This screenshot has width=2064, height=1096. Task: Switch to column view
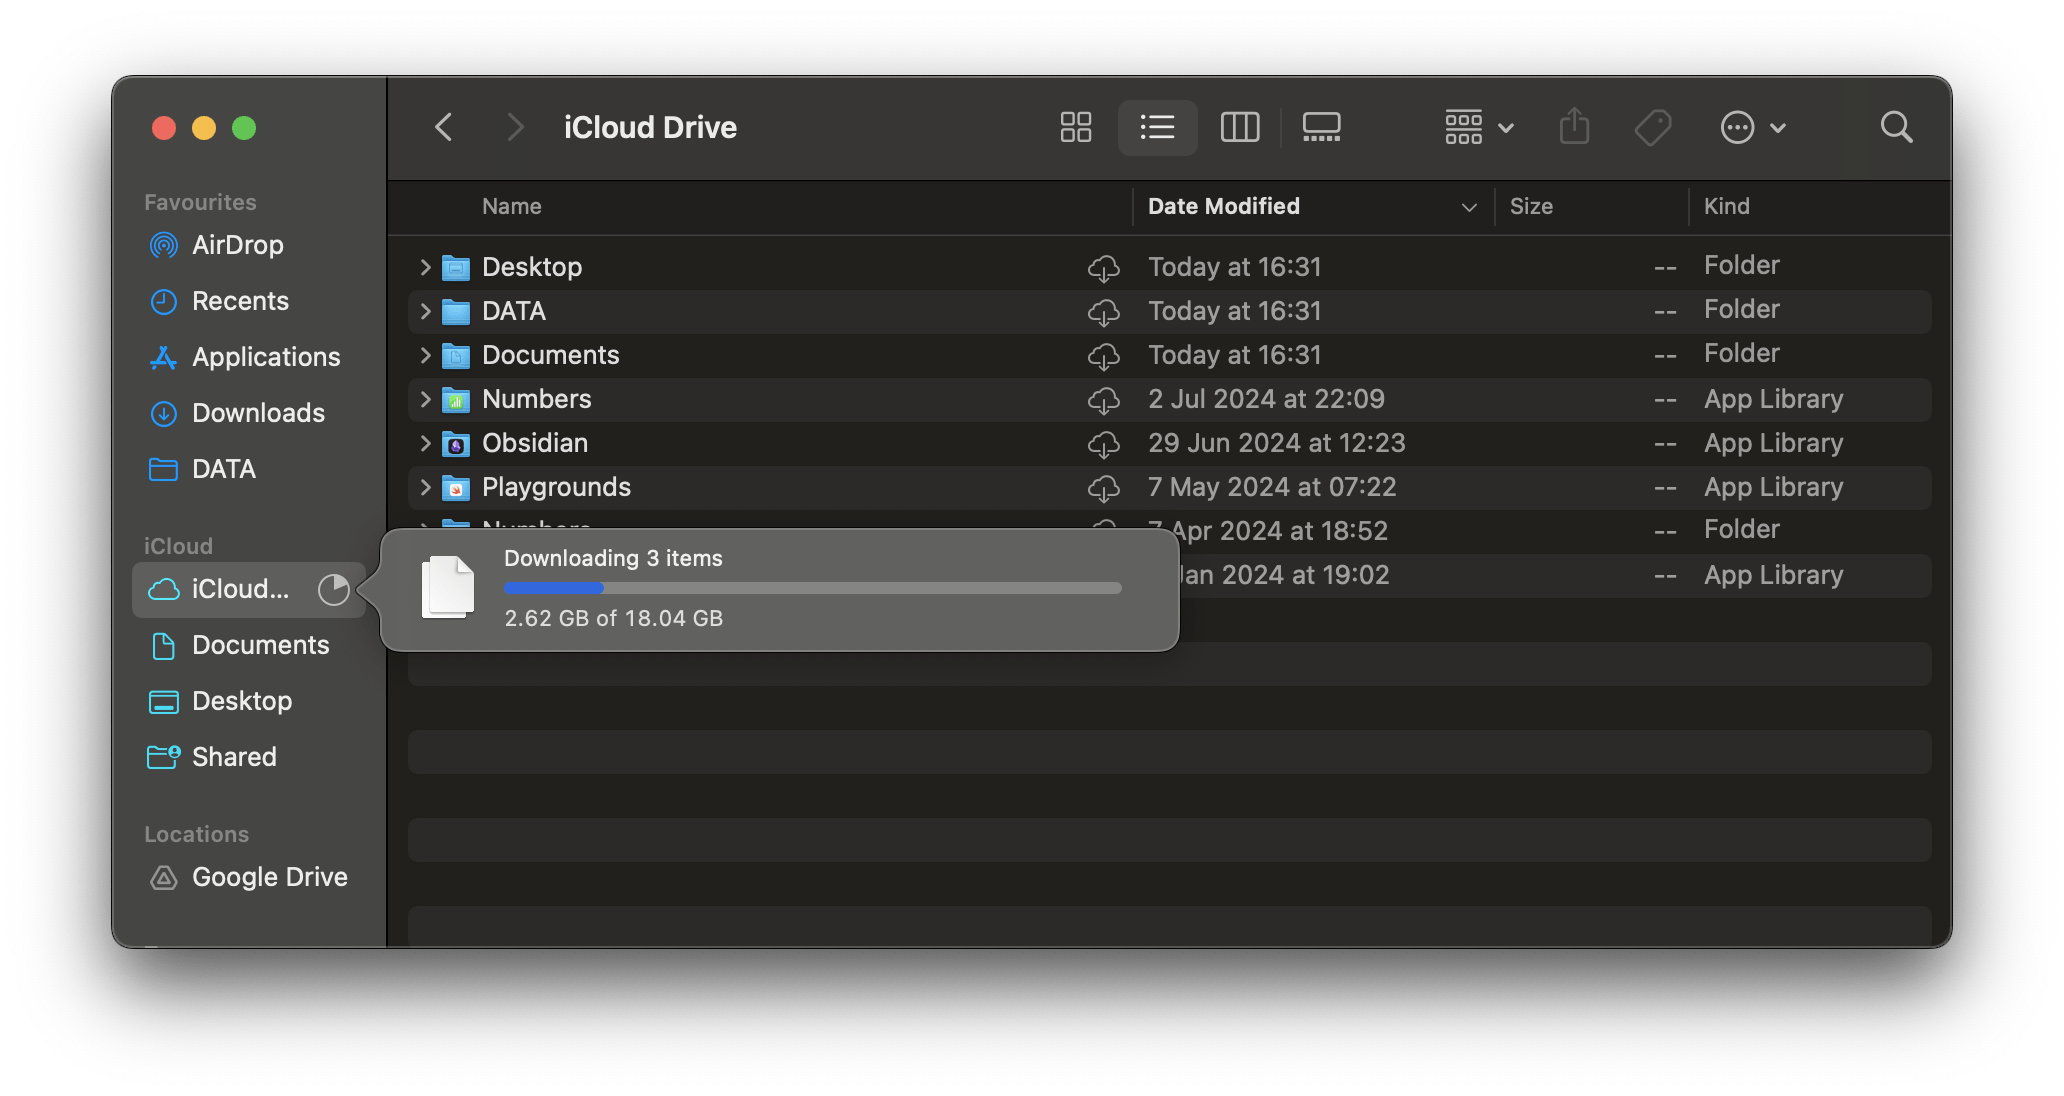1239,127
